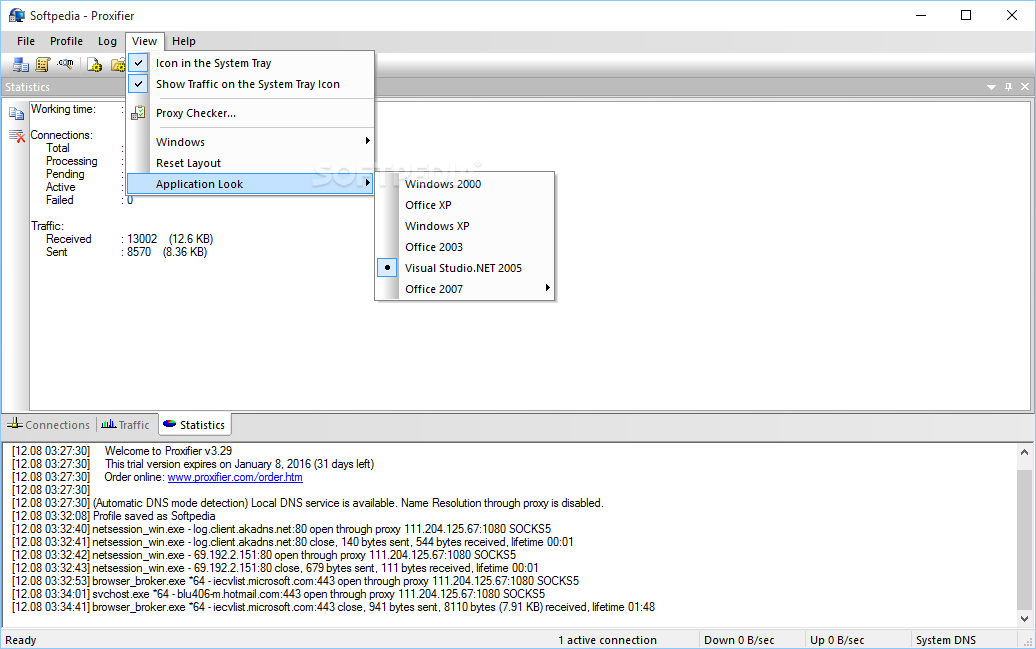This screenshot has width=1036, height=649.
Task: Choose Proxy Checker... menu entry
Action: (x=250, y=113)
